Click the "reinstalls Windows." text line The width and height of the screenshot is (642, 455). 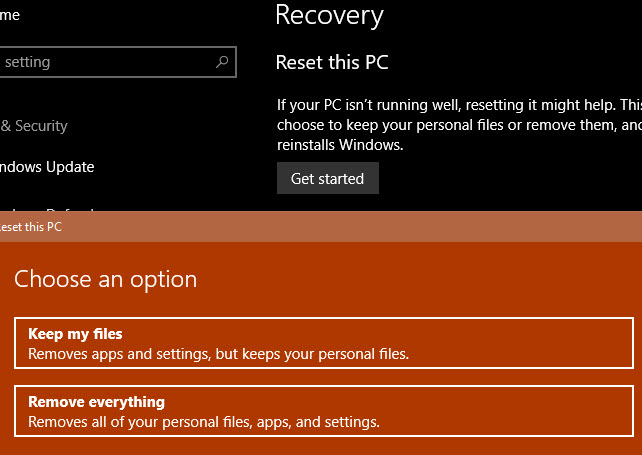339,145
